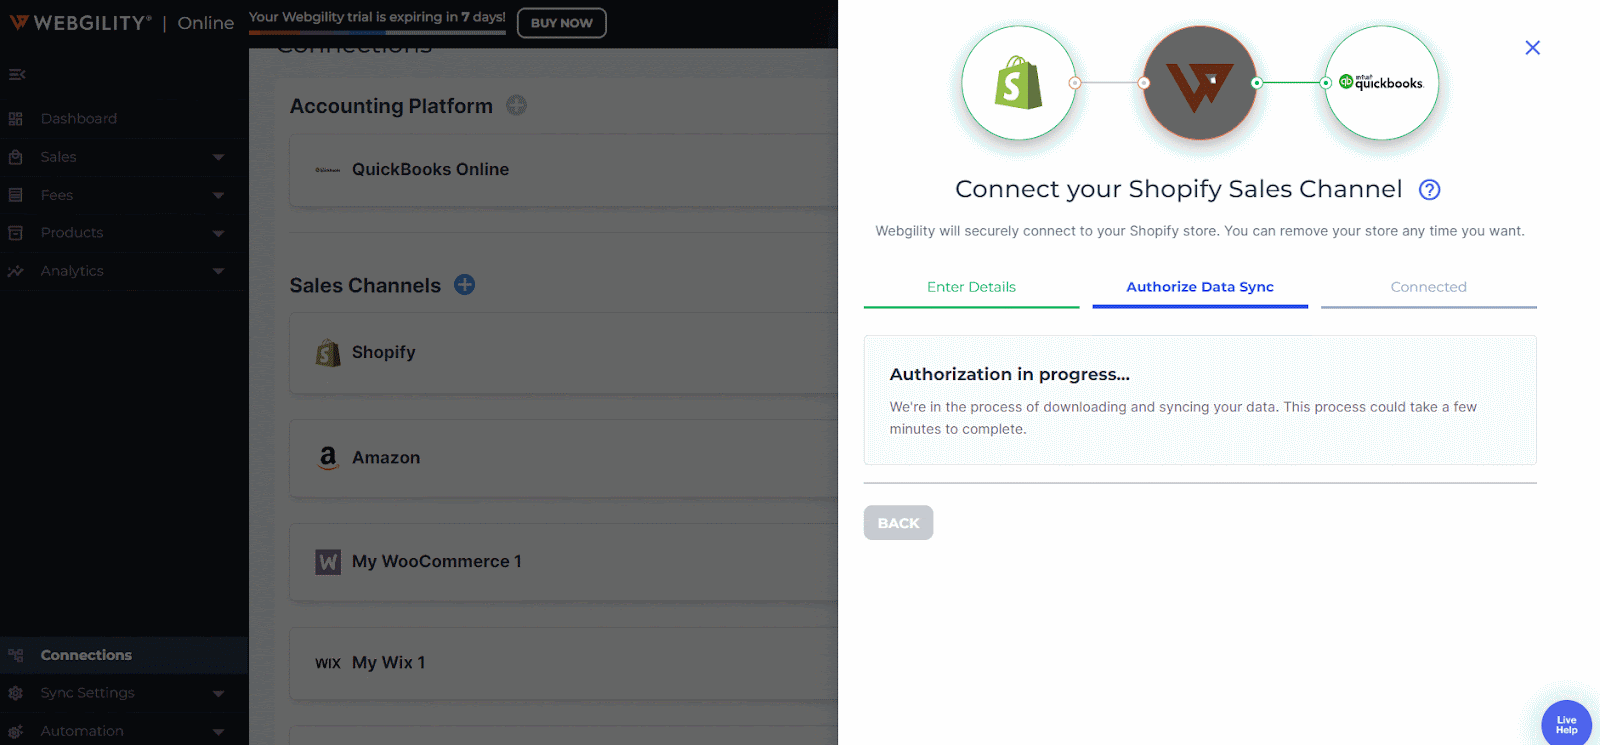The width and height of the screenshot is (1600, 745).
Task: Expand the Sync Settings dropdown arrow
Action: coord(218,693)
